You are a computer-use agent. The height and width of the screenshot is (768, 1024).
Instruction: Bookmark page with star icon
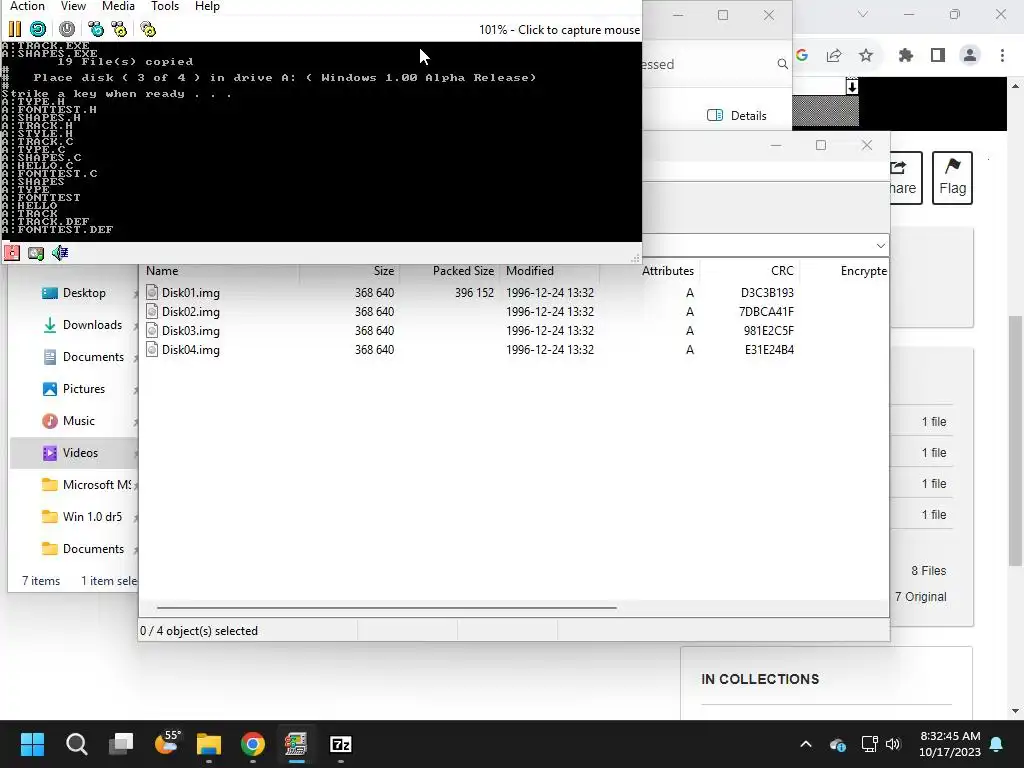866,56
